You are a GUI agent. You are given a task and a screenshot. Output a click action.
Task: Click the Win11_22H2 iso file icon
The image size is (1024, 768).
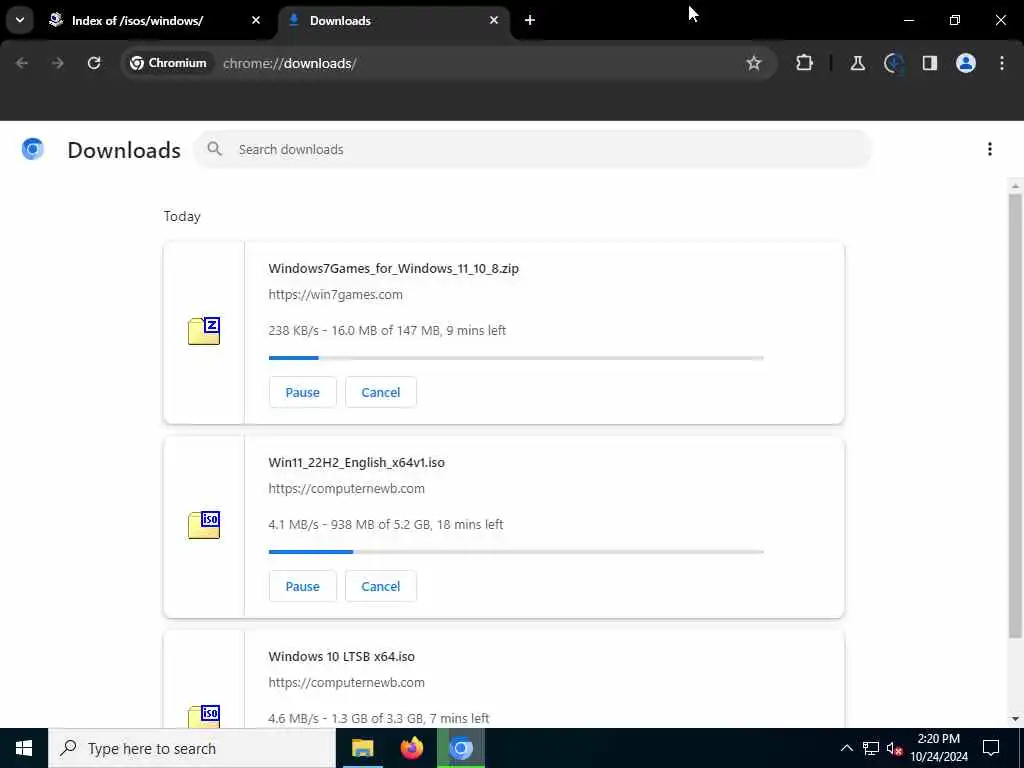tap(204, 525)
